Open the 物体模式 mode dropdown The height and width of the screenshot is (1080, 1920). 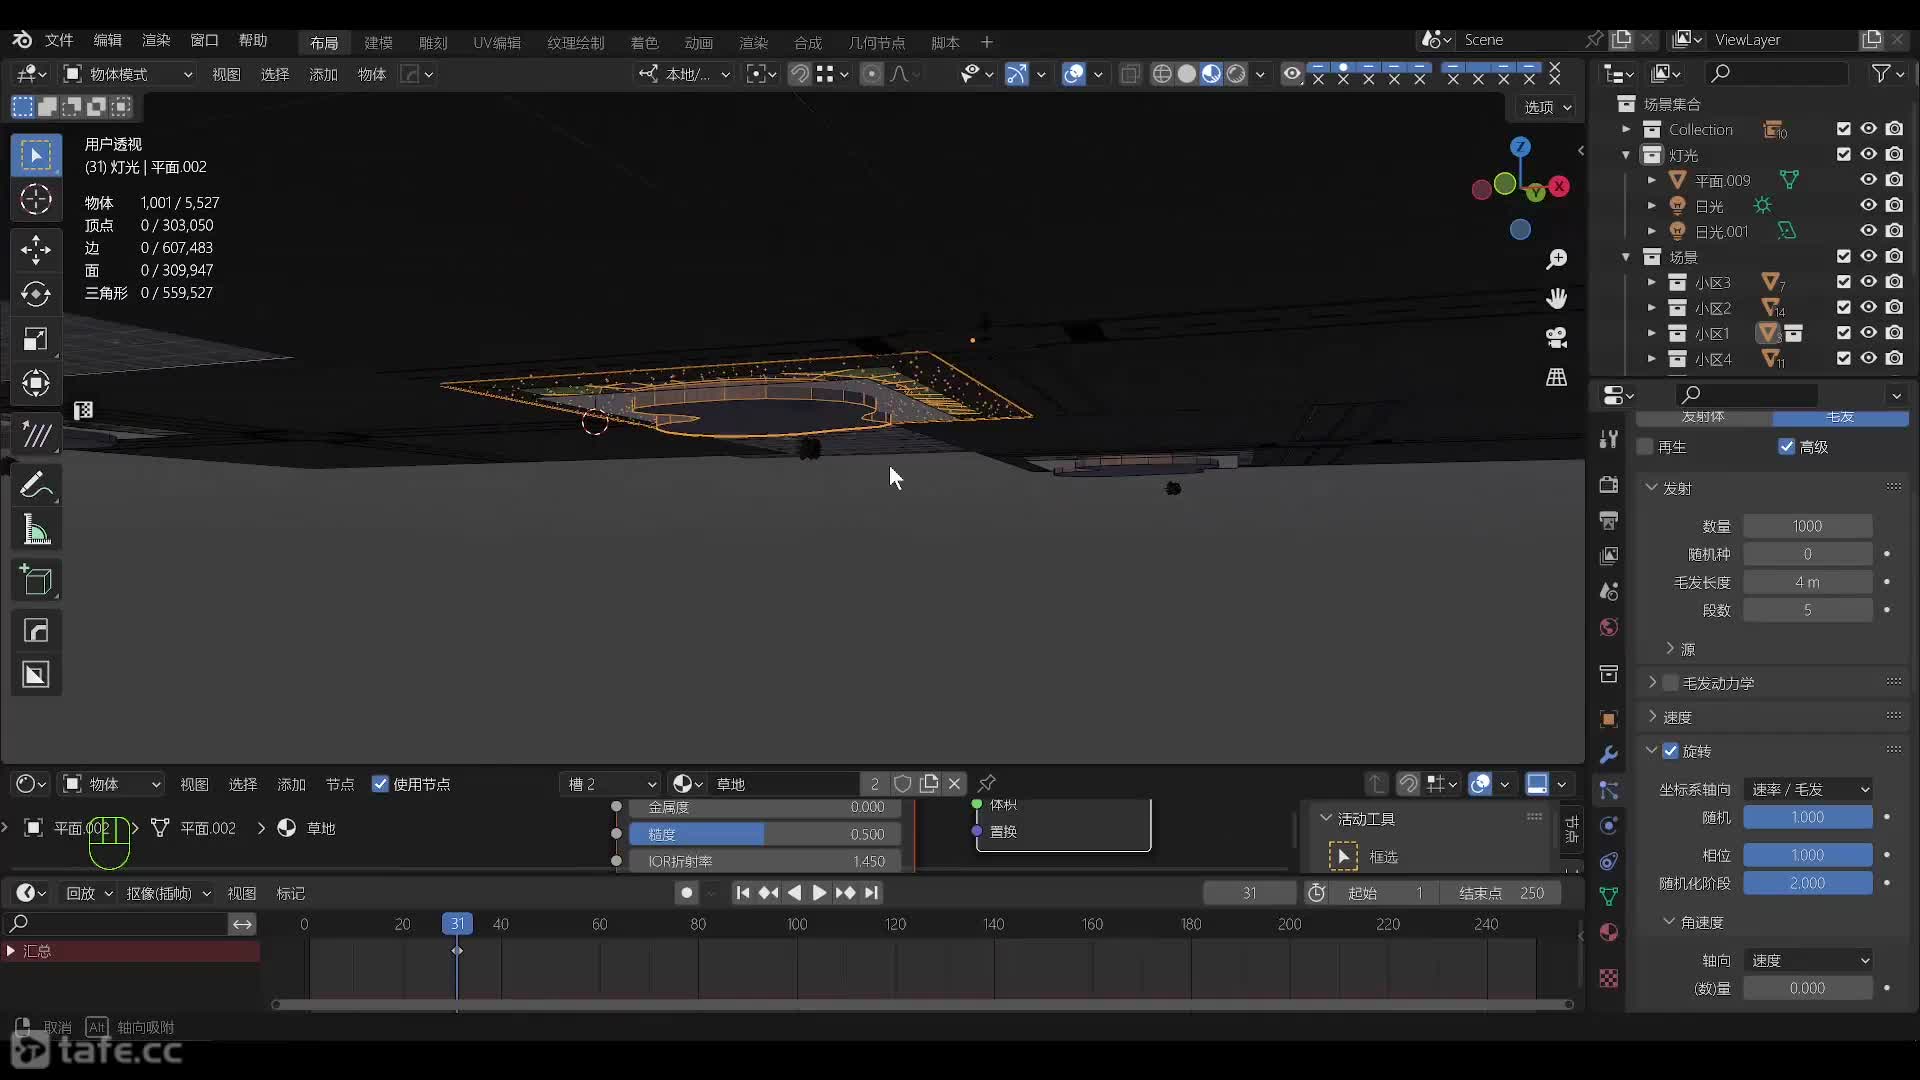pos(128,74)
